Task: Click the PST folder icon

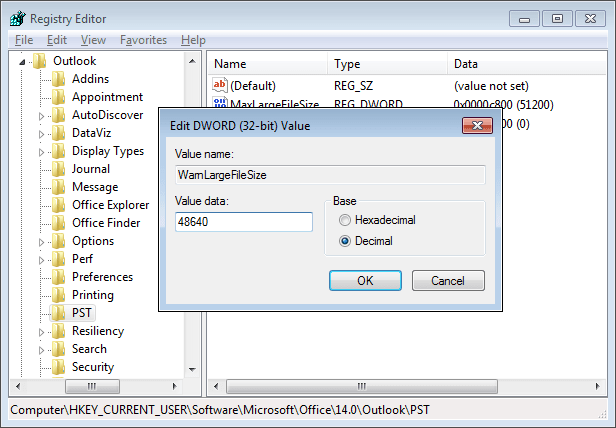Action: tap(59, 313)
